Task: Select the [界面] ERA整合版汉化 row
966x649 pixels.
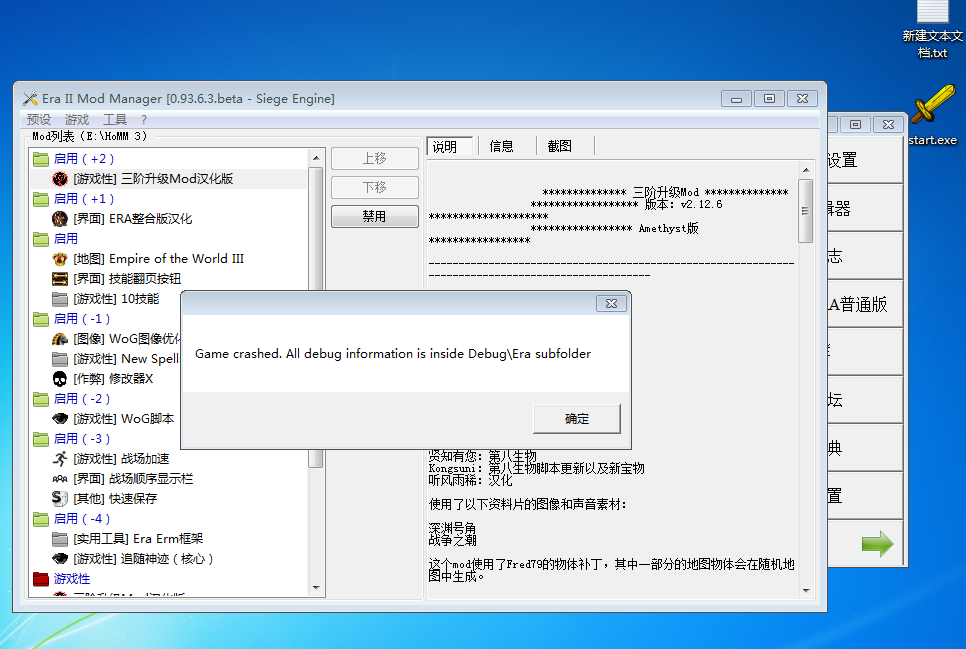Action: coord(169,219)
